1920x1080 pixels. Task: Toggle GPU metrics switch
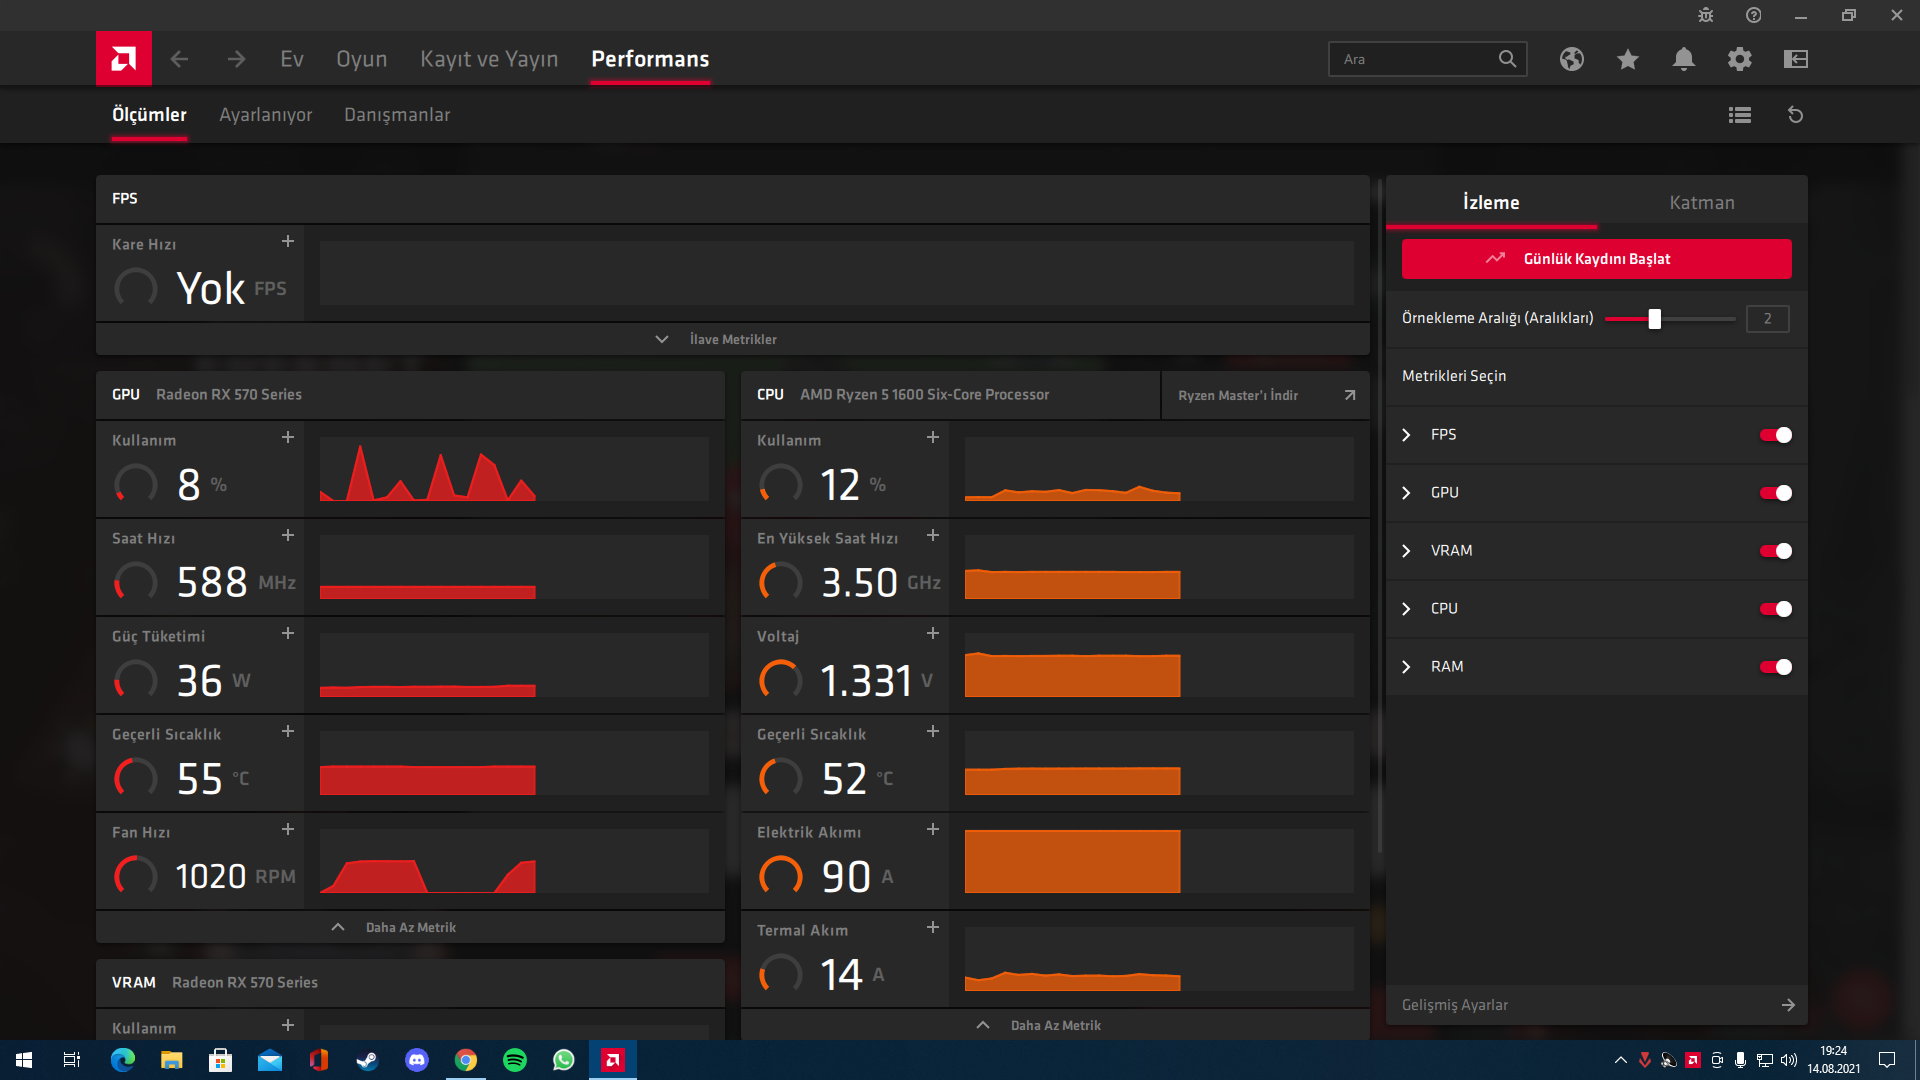(1776, 493)
